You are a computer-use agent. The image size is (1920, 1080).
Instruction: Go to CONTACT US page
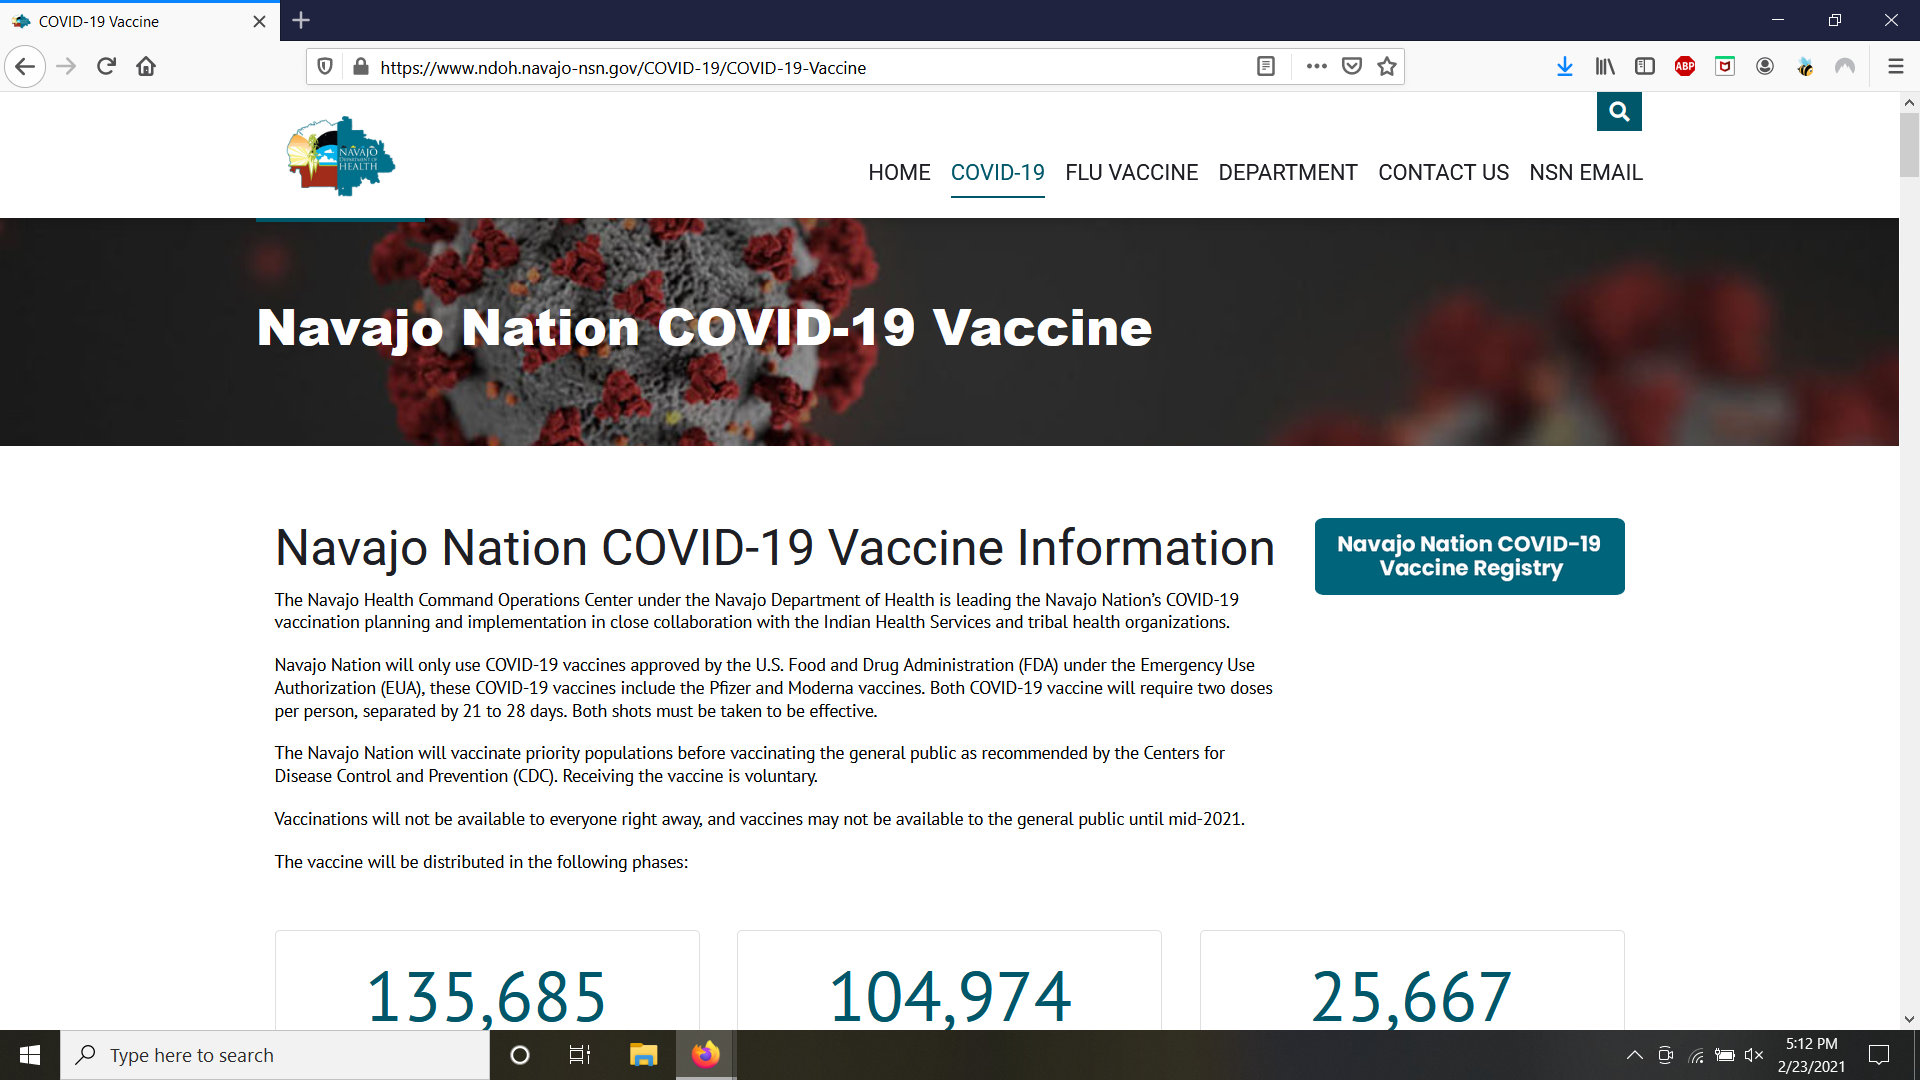tap(1443, 172)
